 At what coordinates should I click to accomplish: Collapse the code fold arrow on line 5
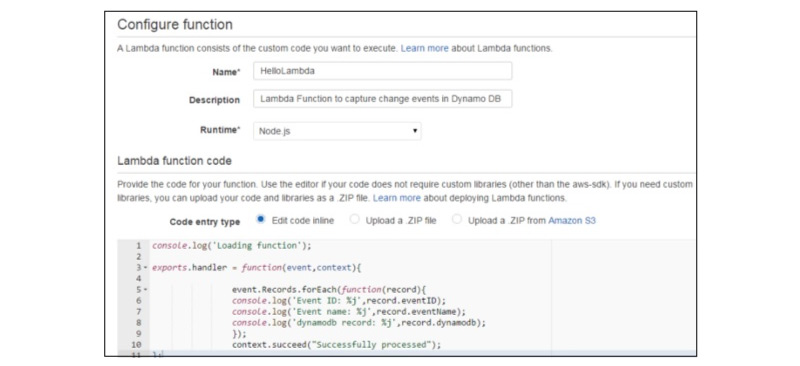pyautogui.click(x=146, y=290)
